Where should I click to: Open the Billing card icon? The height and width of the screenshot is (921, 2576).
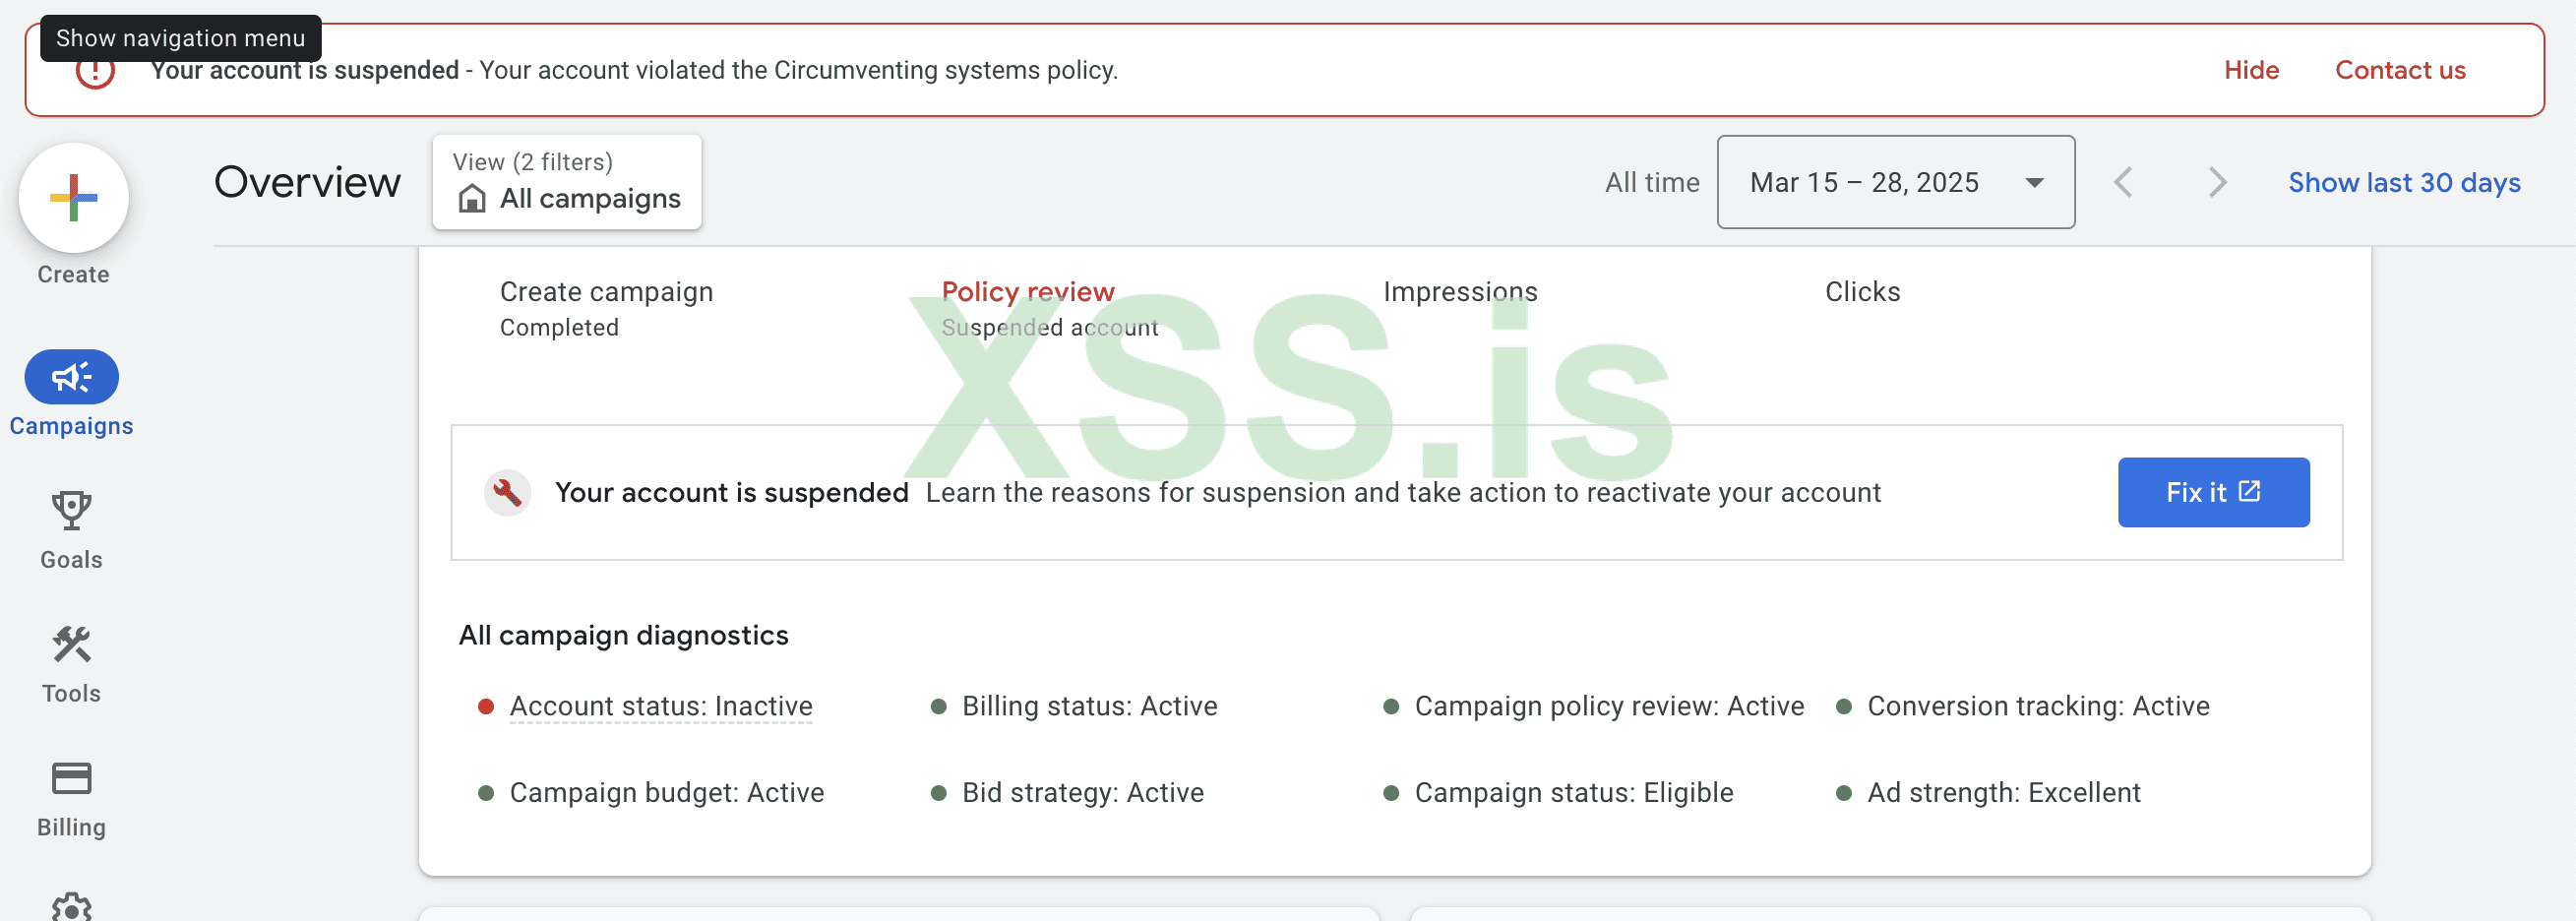coord(71,778)
